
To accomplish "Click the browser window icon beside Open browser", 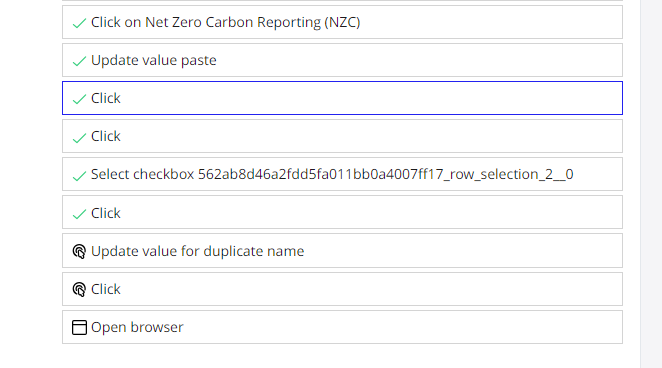I will pos(79,327).
